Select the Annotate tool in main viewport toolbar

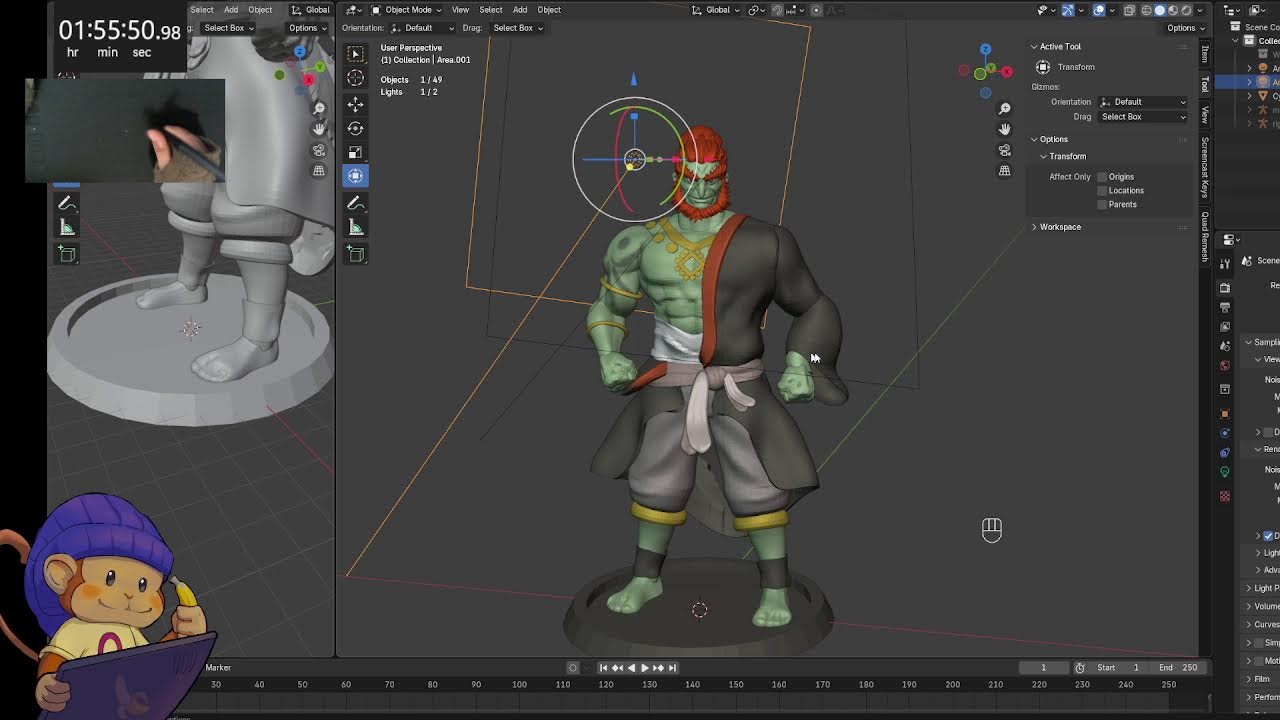coord(355,203)
